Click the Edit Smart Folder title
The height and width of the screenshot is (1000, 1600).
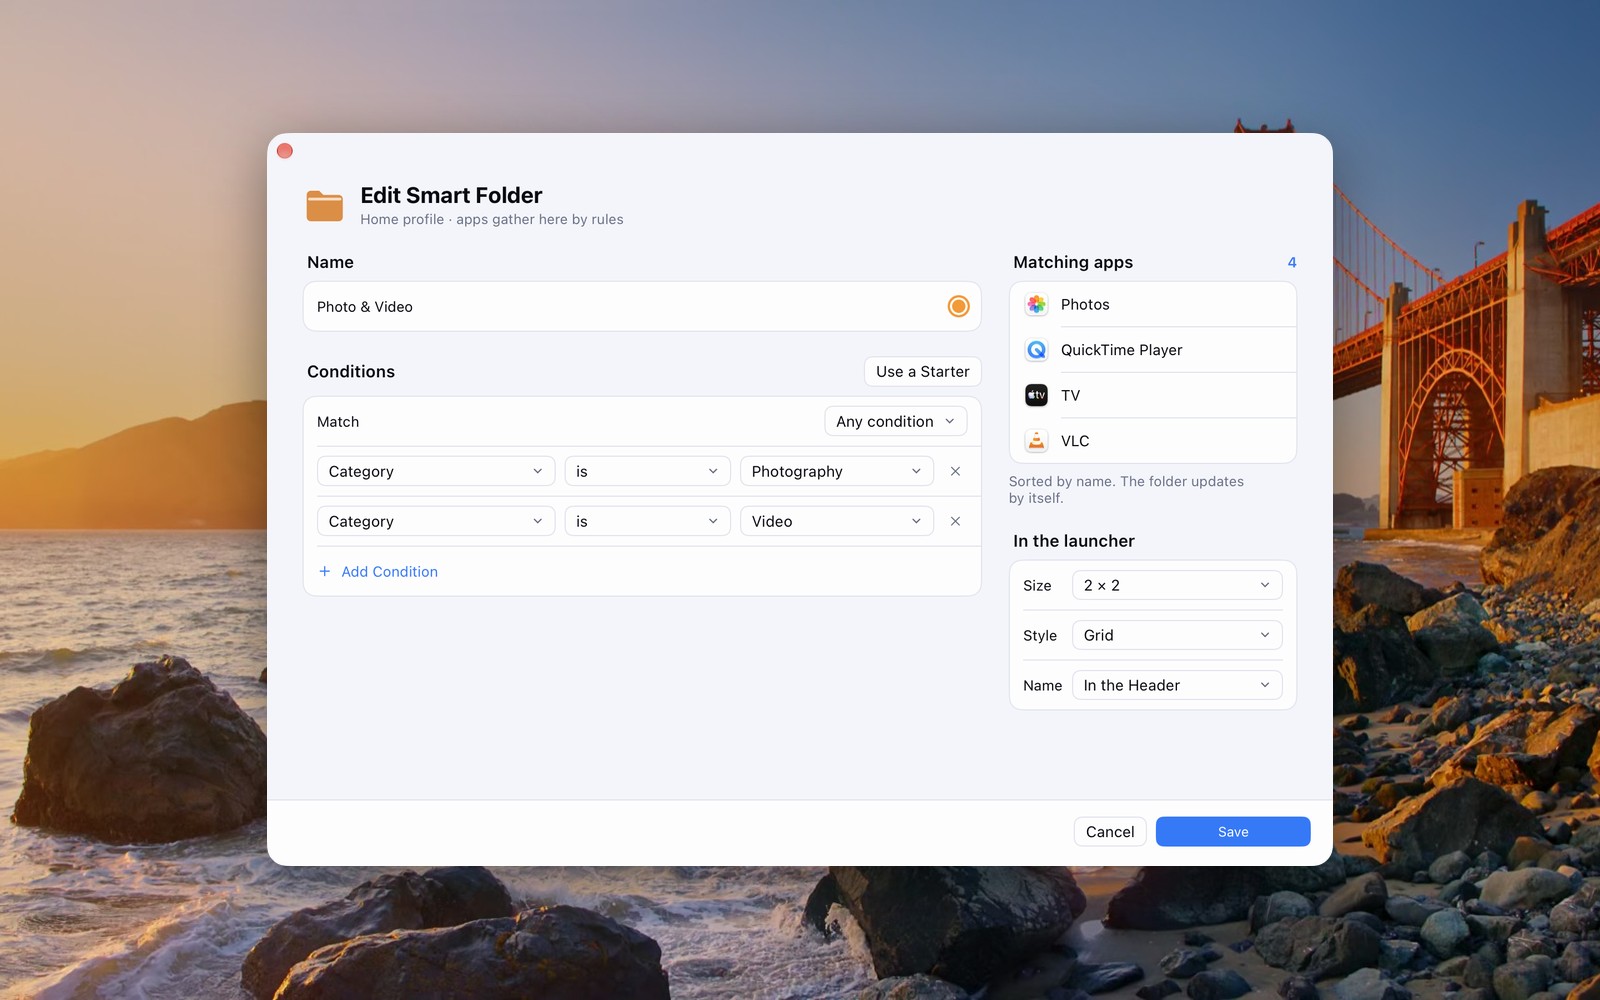click(x=451, y=195)
